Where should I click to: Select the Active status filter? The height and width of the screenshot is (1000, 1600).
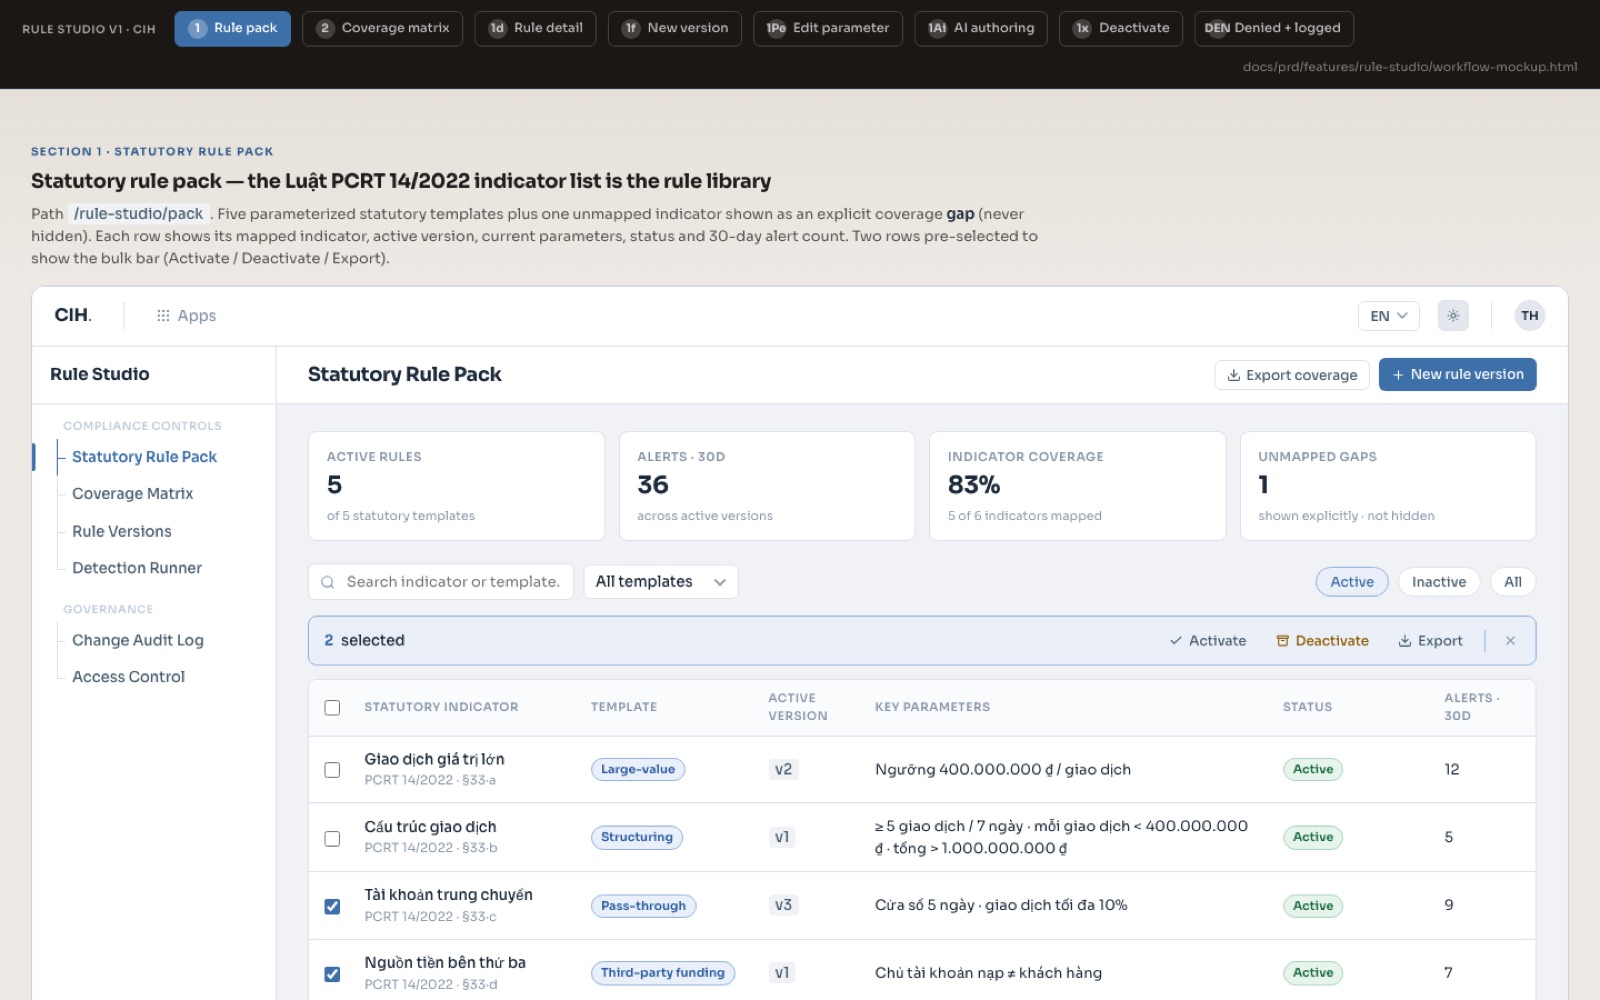click(1352, 582)
